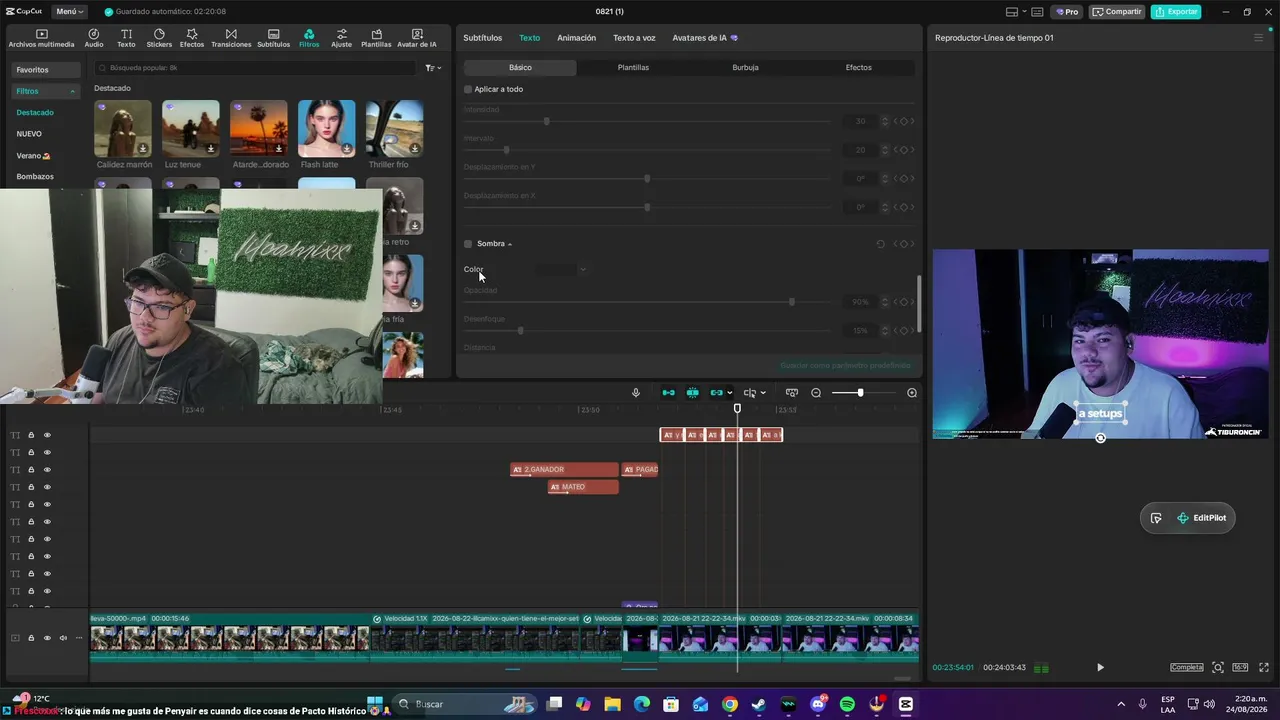Select the Básico sub-tab
Screen dimensions: 1280x720
point(520,68)
